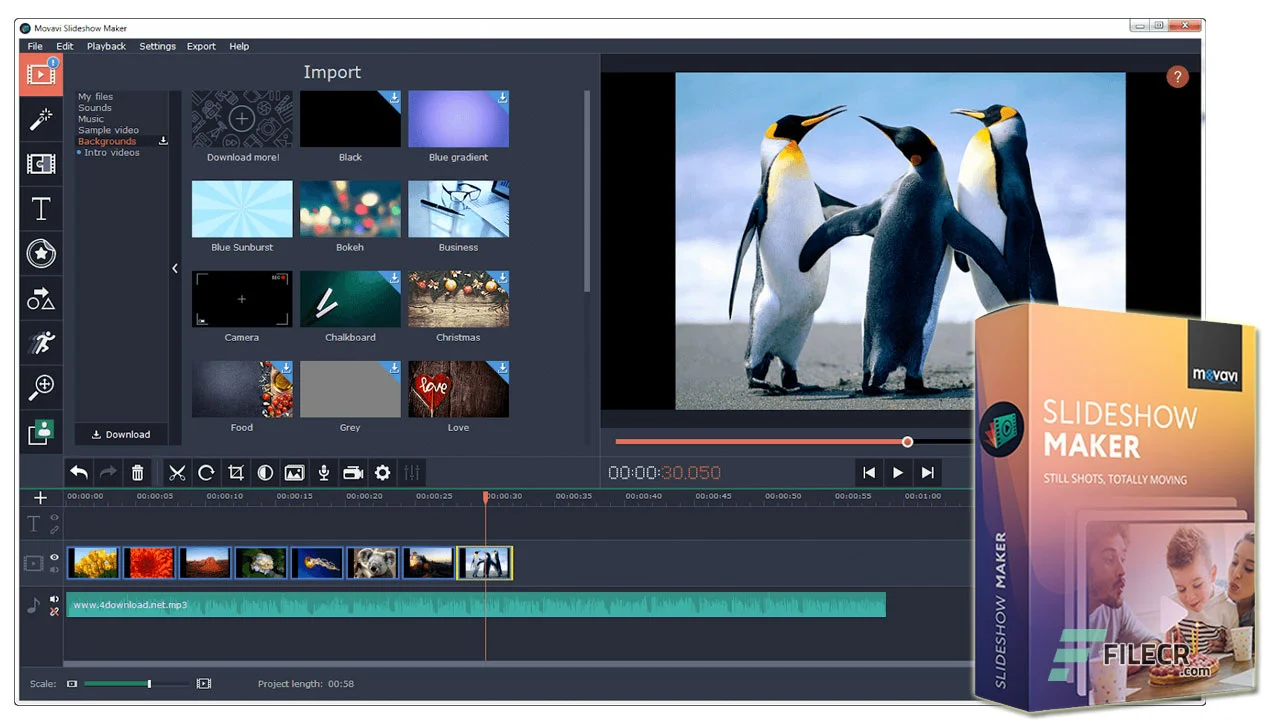Click the Download more! tile
The image size is (1280, 720).
(242, 119)
